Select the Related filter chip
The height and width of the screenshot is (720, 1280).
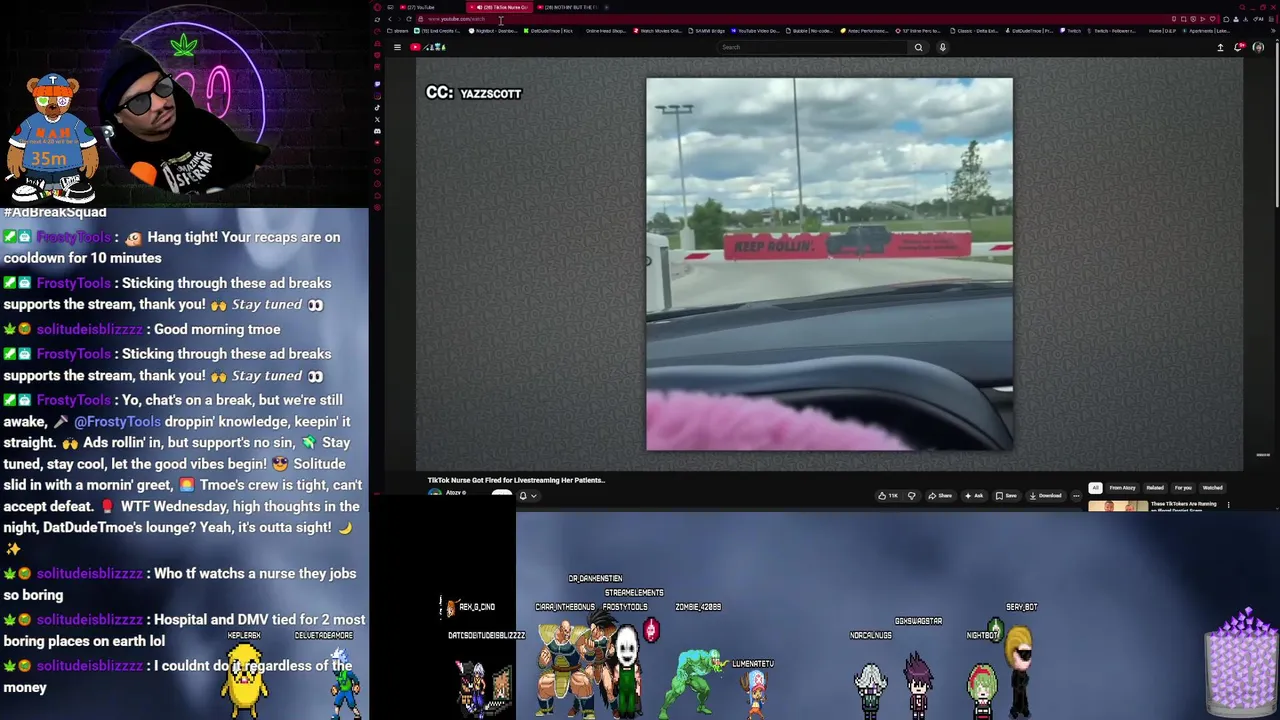(1155, 488)
